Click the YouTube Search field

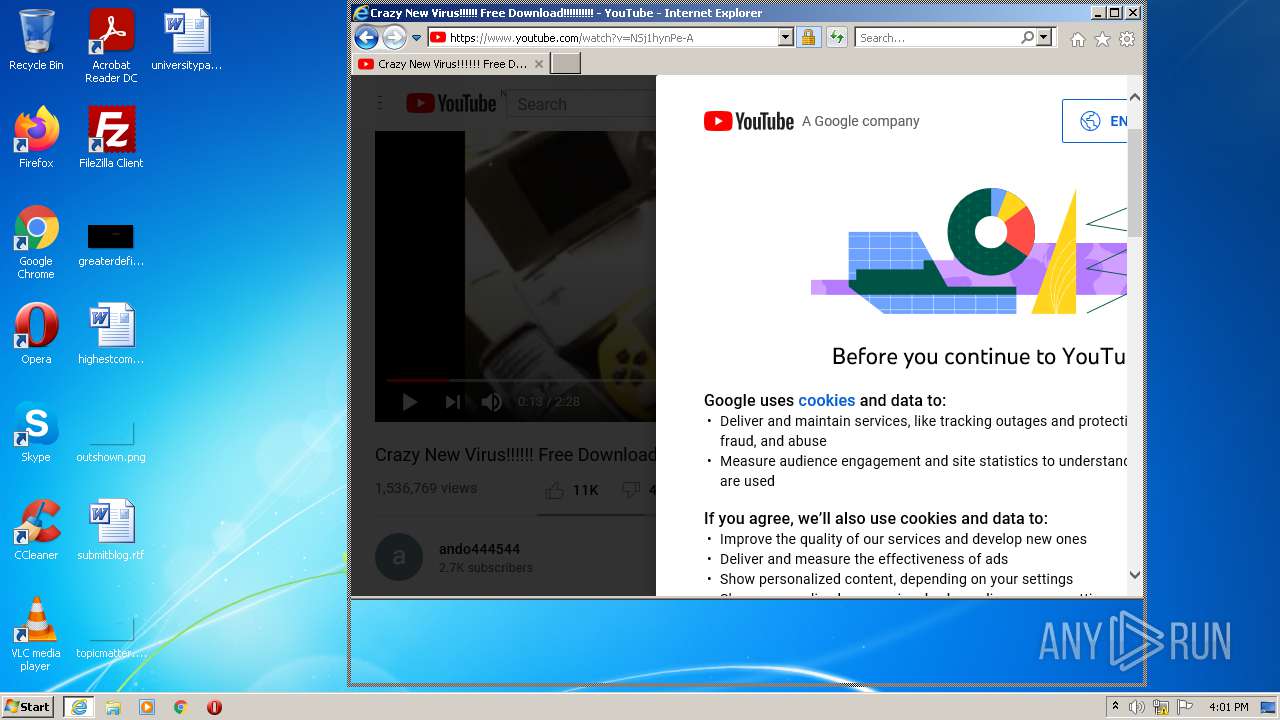click(x=583, y=104)
